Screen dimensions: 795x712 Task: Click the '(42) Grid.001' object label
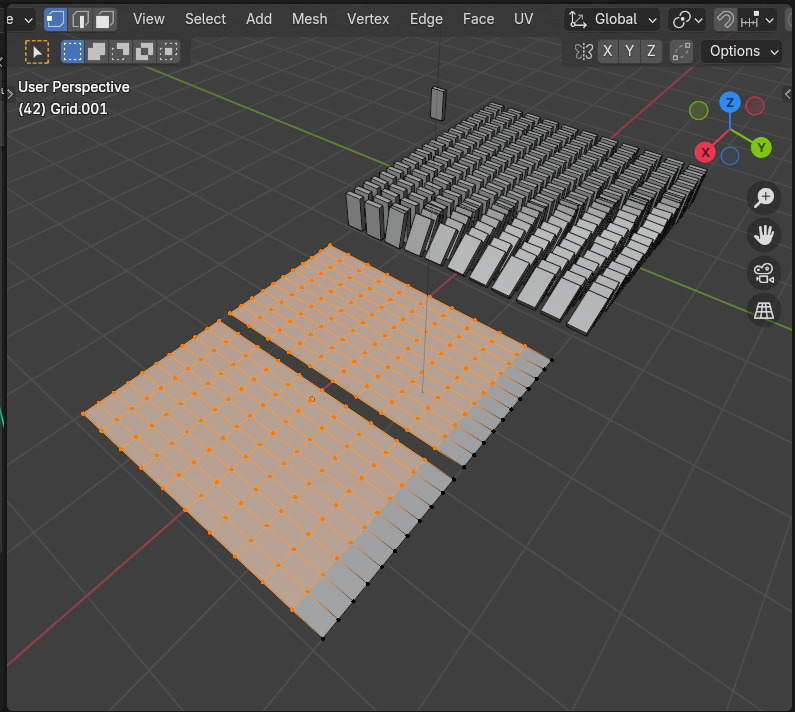(x=63, y=109)
